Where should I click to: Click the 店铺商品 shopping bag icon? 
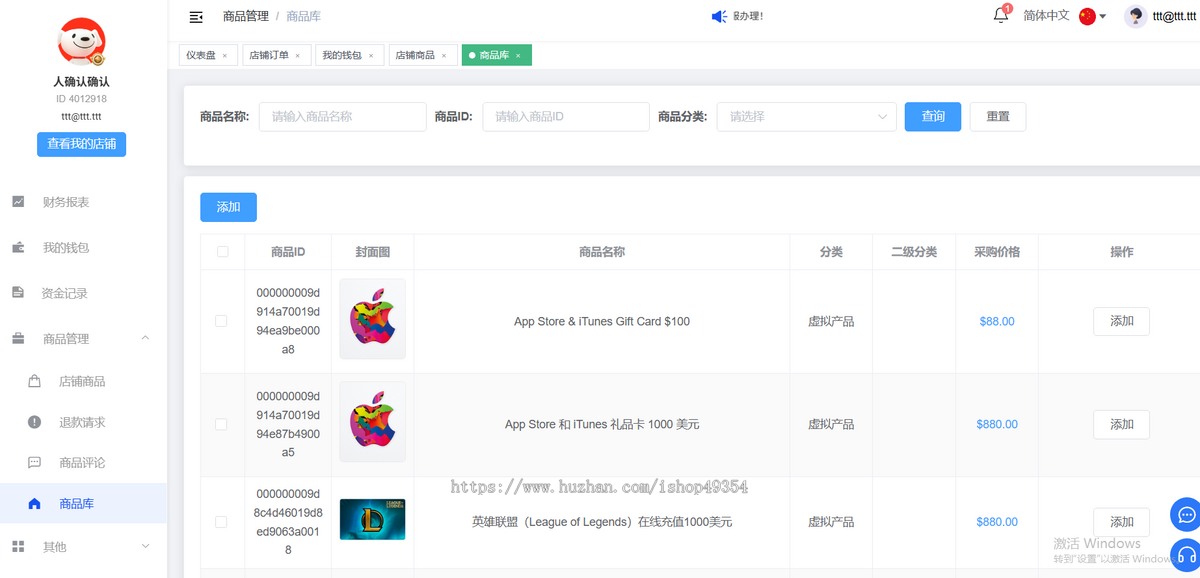coord(34,381)
